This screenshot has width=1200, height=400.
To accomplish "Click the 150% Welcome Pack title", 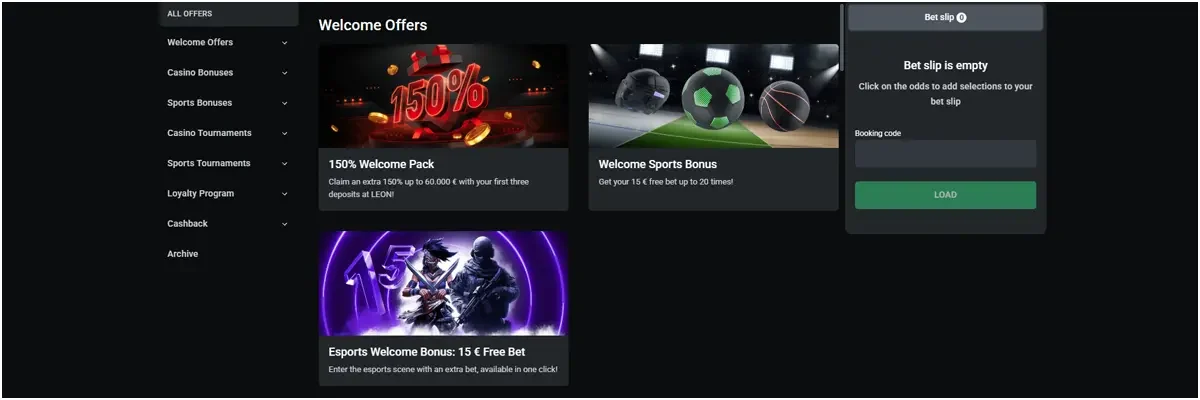I will pyautogui.click(x=381, y=164).
